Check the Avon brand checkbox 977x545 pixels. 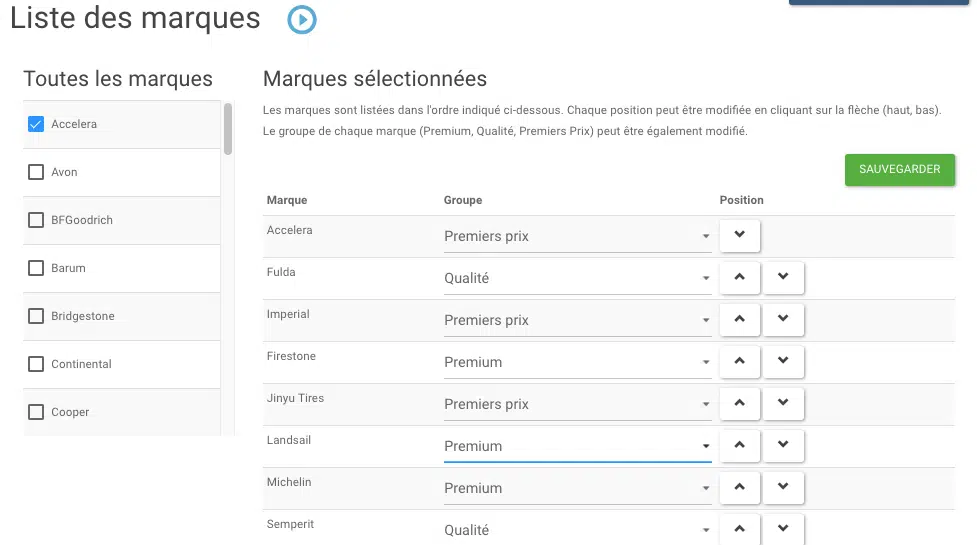click(36, 172)
